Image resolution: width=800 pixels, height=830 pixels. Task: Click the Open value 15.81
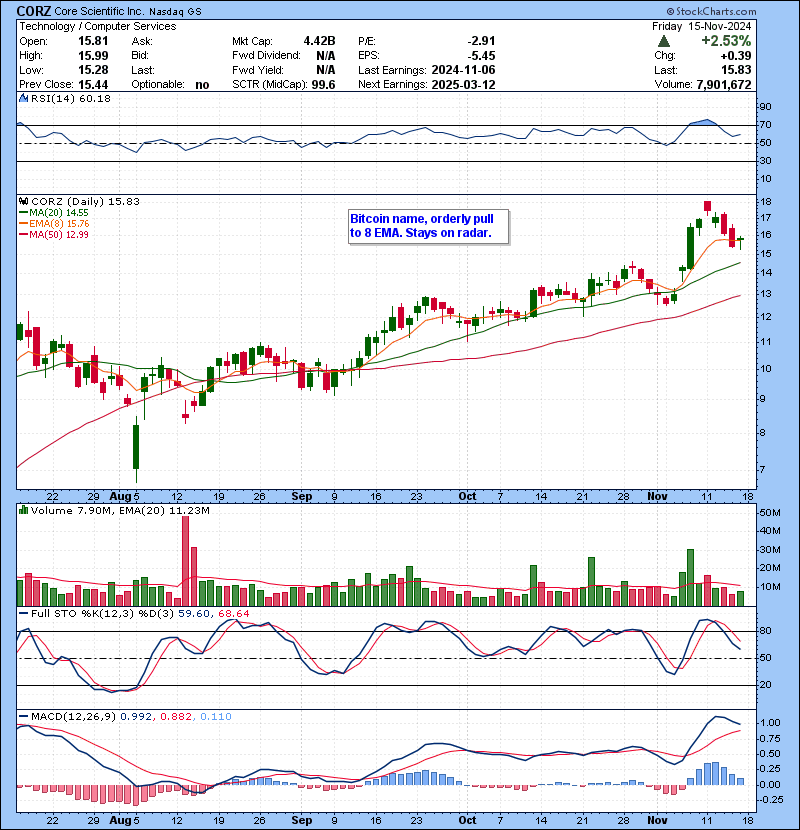click(93, 41)
